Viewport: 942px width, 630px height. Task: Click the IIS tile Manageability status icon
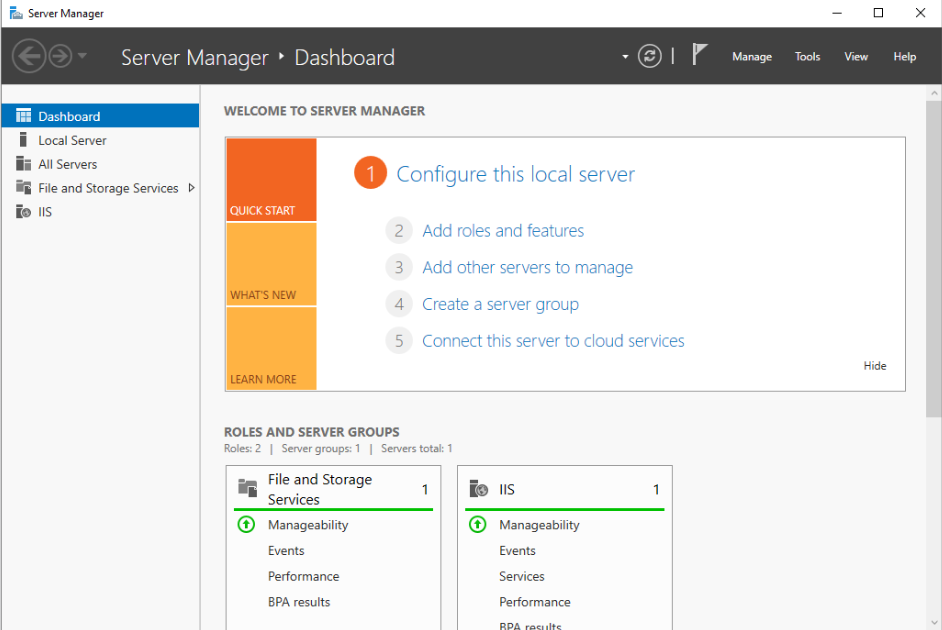click(x=478, y=524)
